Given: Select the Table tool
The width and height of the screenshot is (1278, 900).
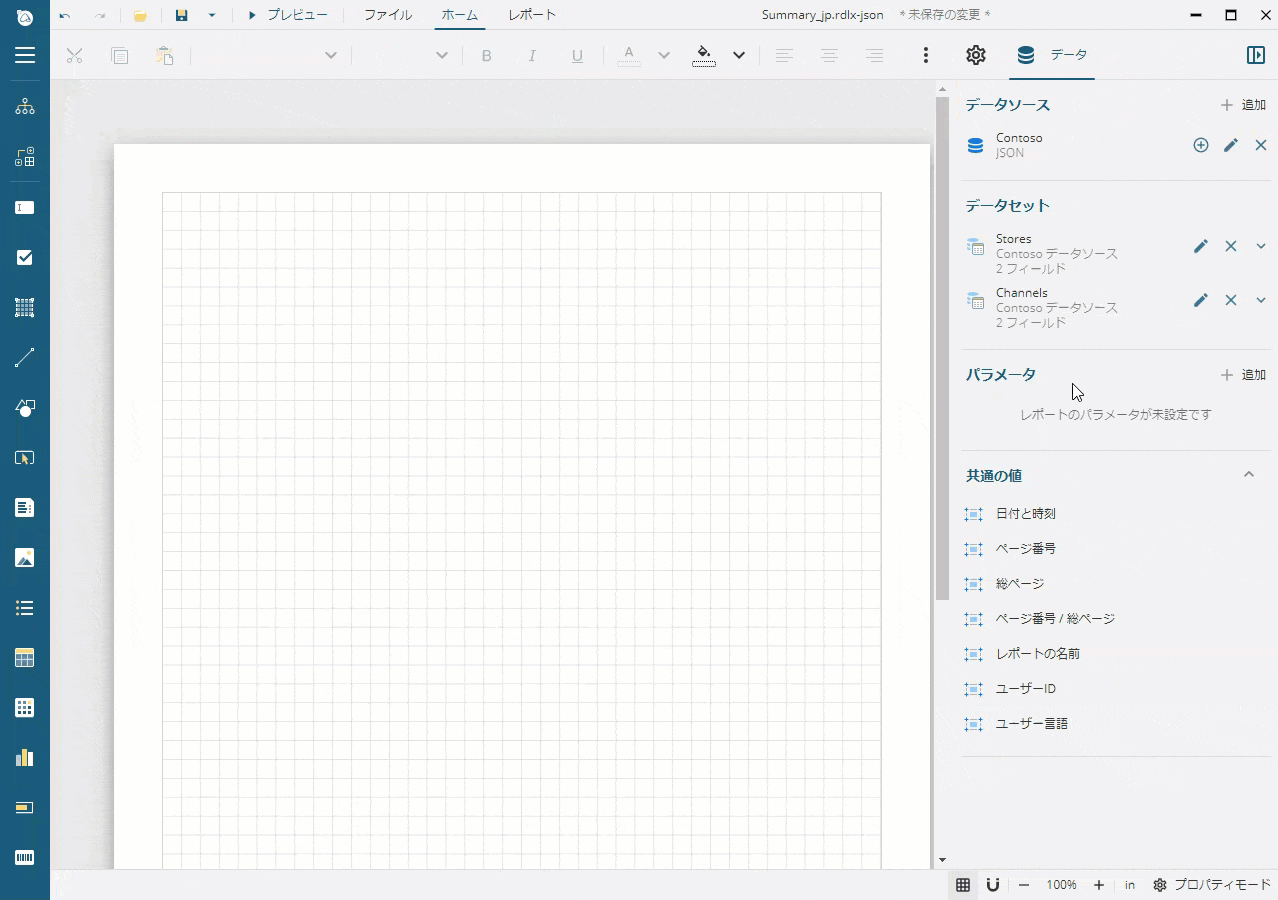Looking at the screenshot, I should (x=24, y=657).
